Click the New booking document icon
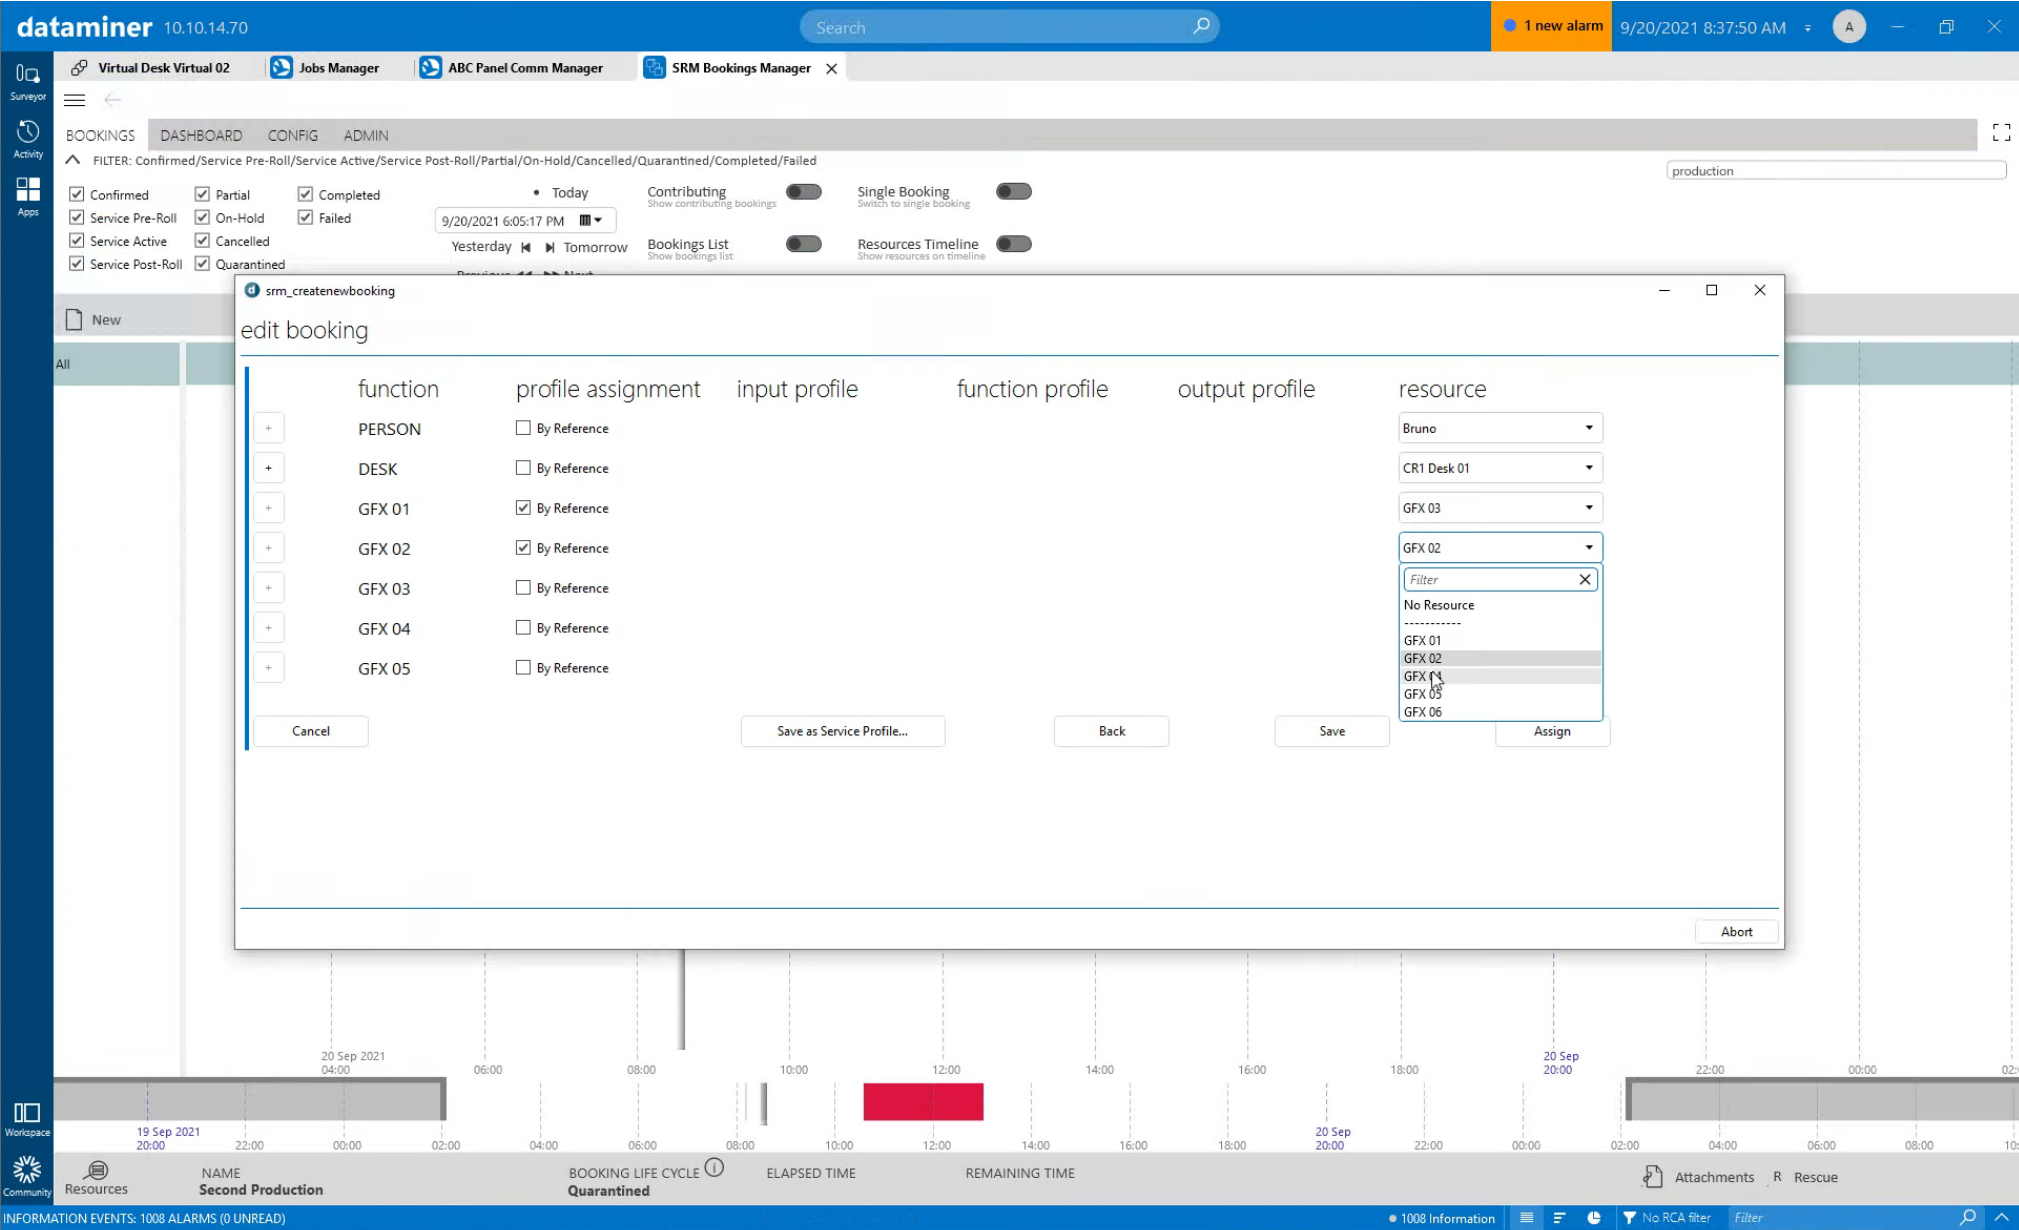 tap(74, 319)
